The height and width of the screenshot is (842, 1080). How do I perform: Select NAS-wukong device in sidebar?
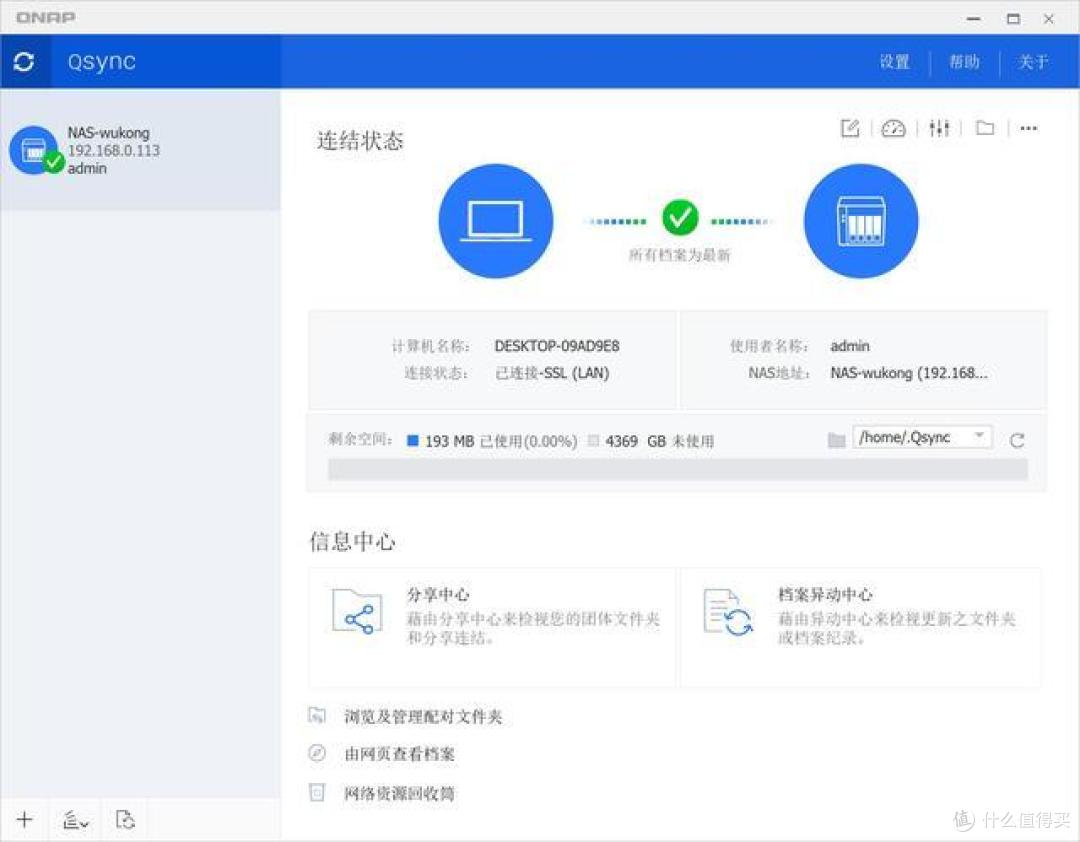pyautogui.click(x=140, y=150)
